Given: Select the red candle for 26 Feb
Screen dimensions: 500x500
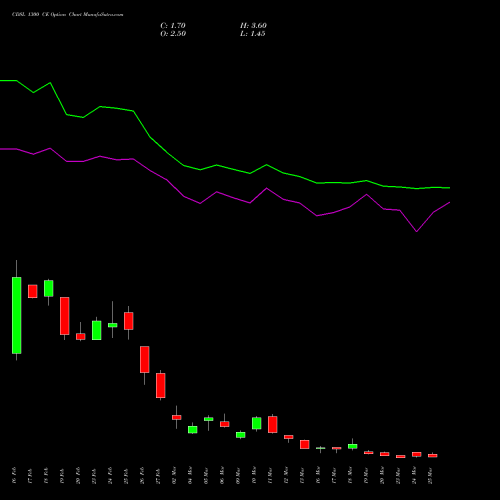Looking at the screenshot, I should click(145, 359).
